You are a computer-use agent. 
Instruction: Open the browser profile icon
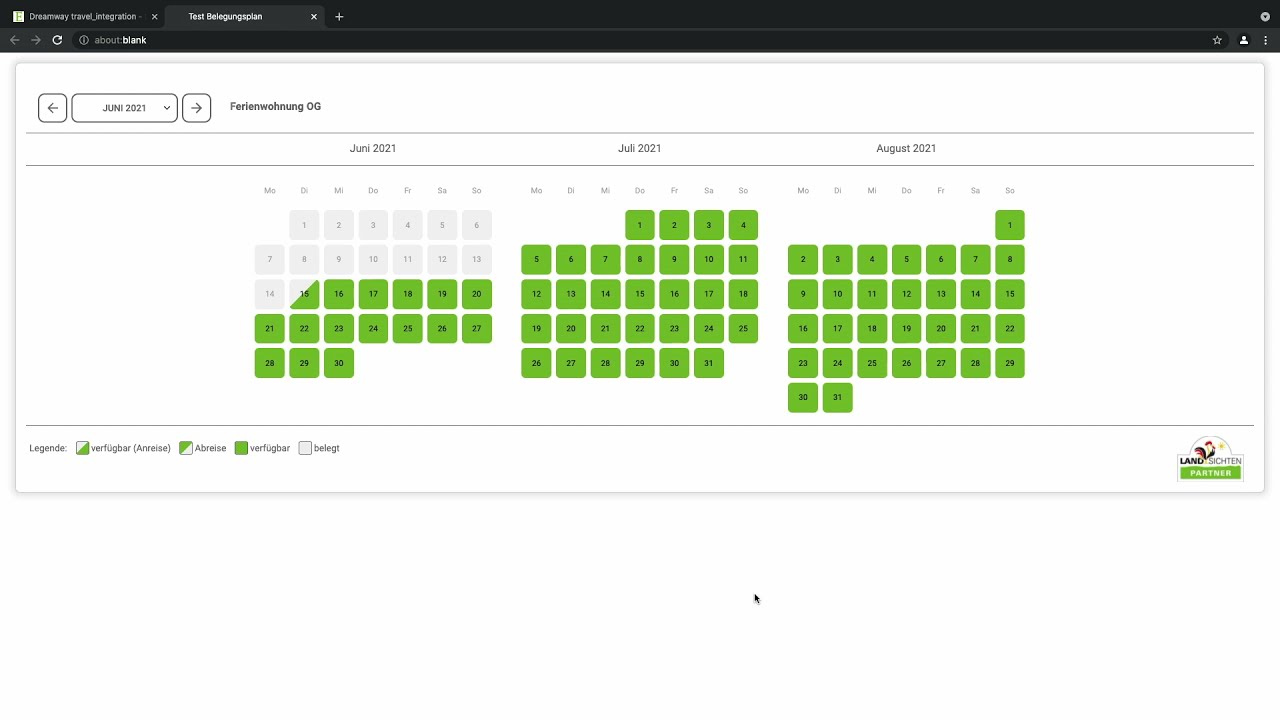click(x=1244, y=40)
